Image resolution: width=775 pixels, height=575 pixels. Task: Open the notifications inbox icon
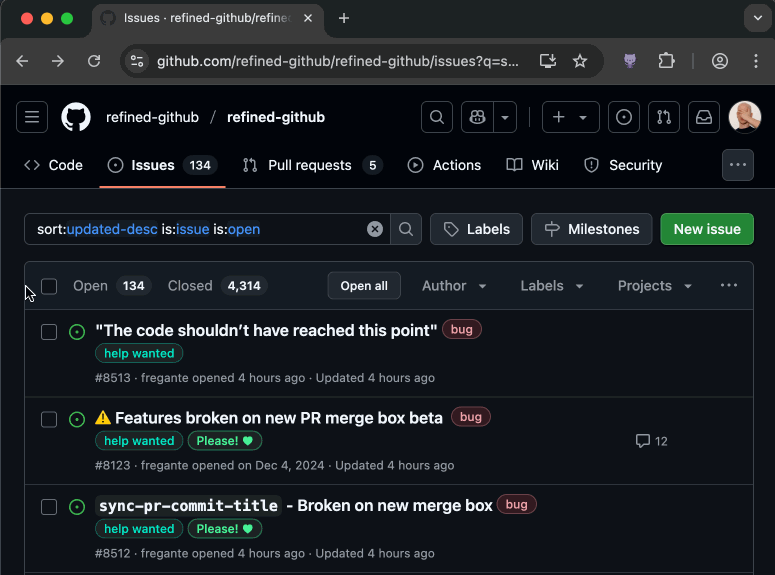click(704, 117)
